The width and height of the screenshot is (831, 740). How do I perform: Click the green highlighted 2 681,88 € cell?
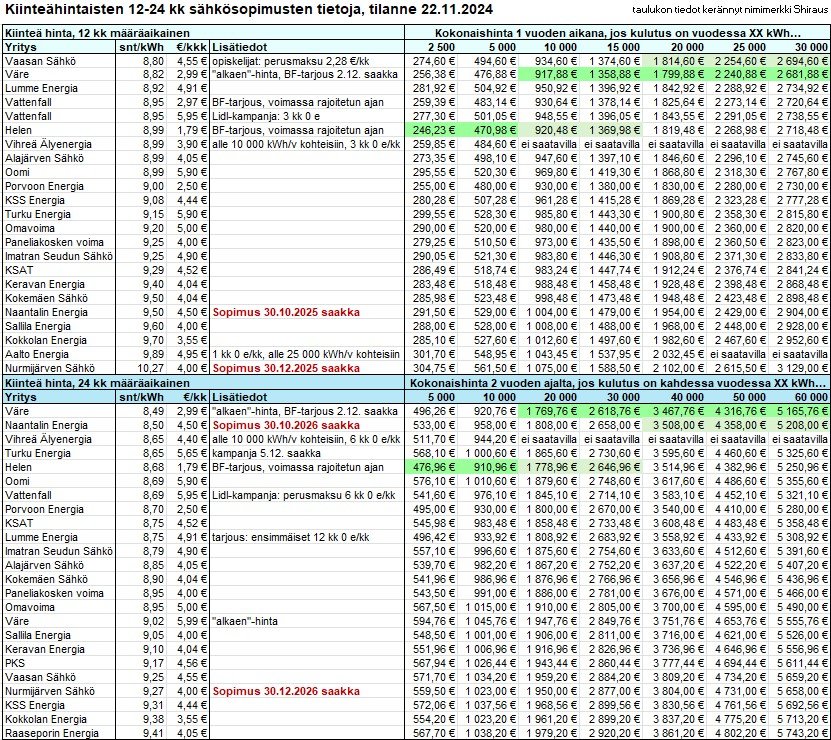pyautogui.click(x=799, y=74)
